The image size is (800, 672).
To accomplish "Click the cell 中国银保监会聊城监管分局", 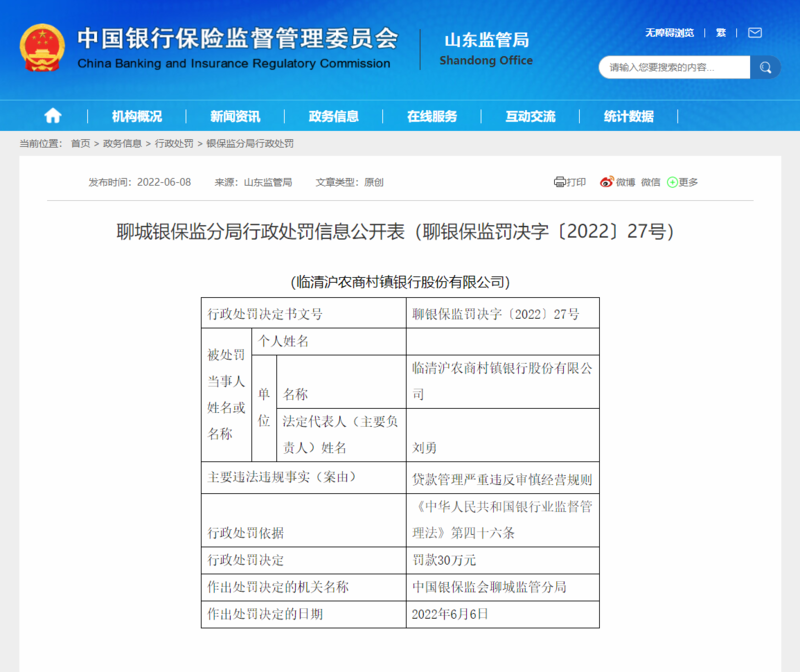I will point(503,587).
